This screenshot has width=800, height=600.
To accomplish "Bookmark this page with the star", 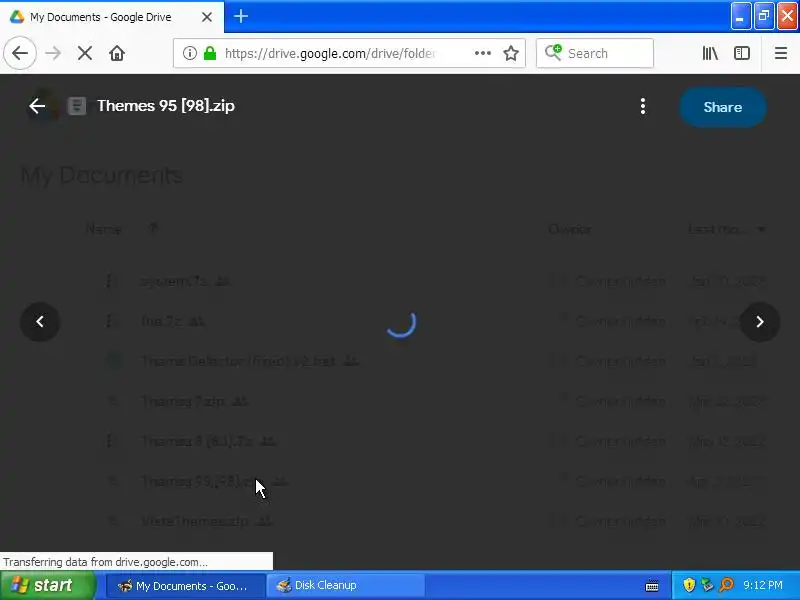I will click(x=511, y=53).
